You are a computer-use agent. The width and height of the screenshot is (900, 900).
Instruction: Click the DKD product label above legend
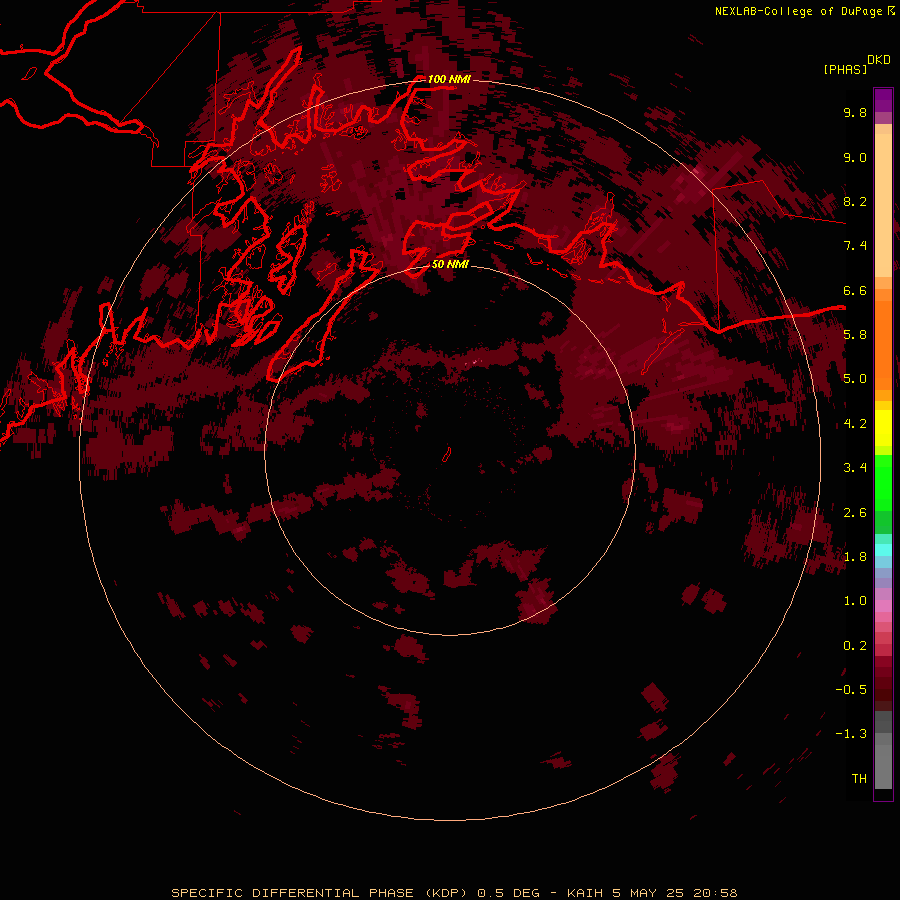pyautogui.click(x=878, y=60)
